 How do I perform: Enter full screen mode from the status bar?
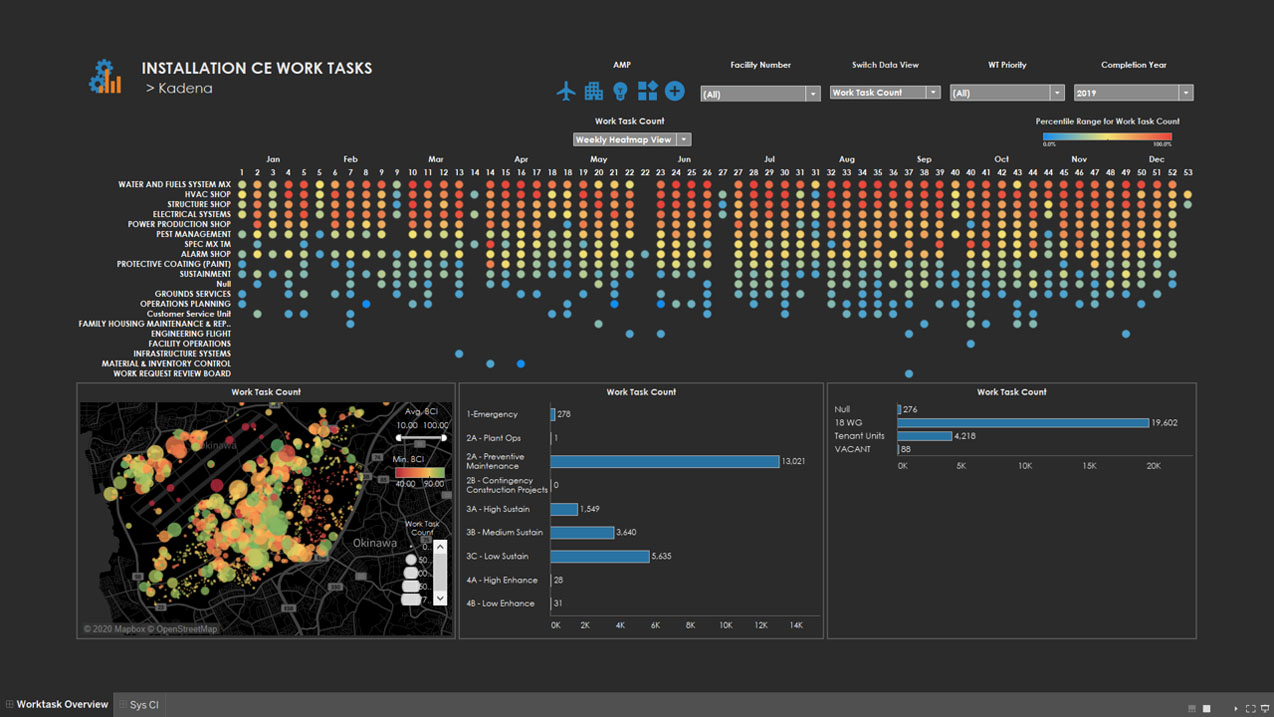pos(1251,708)
